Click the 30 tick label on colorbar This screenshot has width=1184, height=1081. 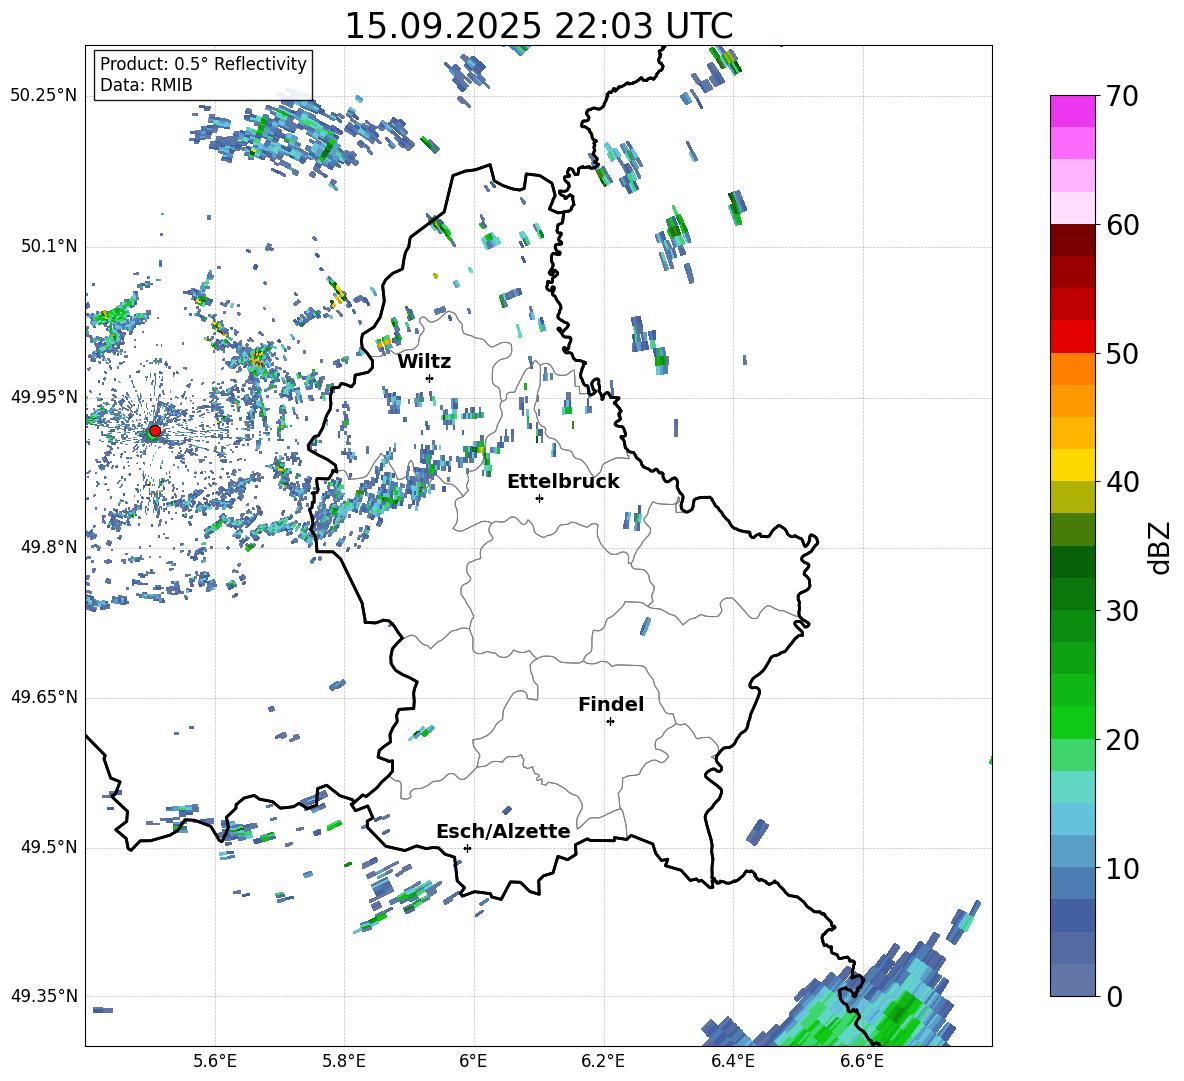point(1122,611)
